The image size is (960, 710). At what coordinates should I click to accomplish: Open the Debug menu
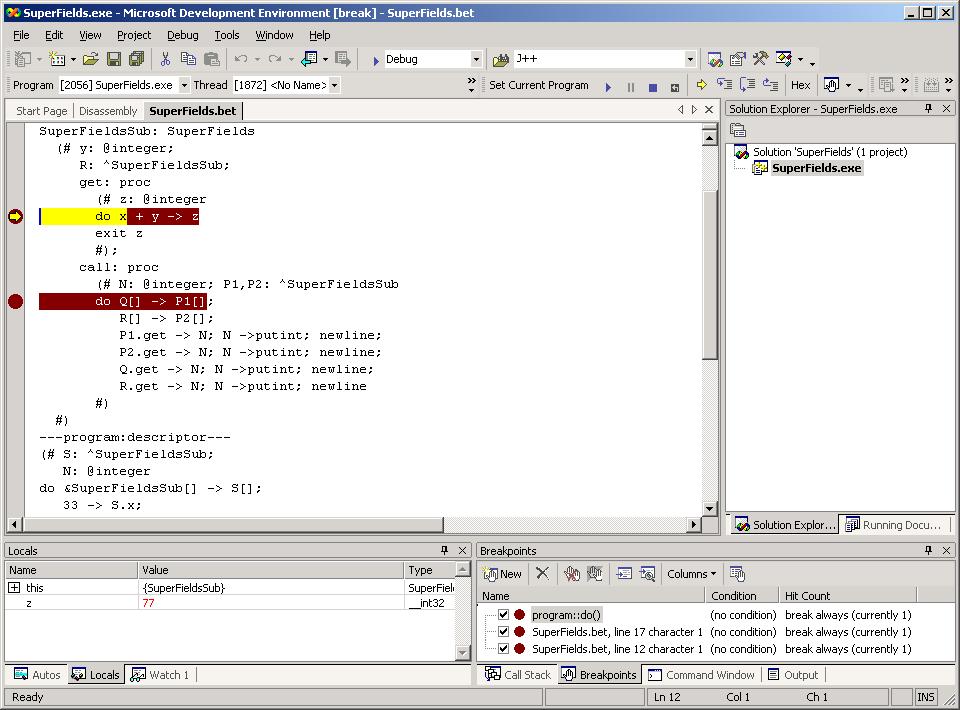pos(182,35)
